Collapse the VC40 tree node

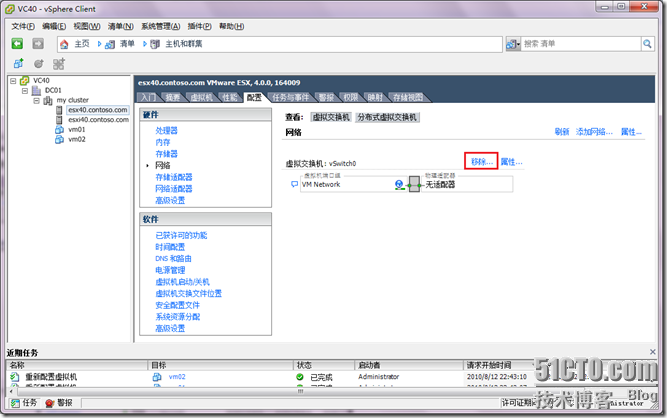13,80
